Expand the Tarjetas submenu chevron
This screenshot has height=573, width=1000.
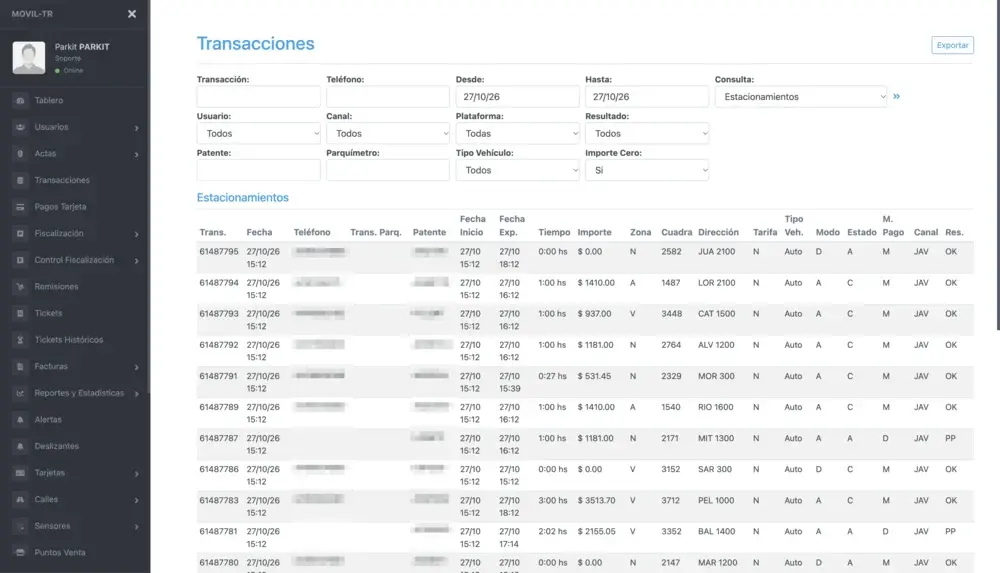point(136,473)
